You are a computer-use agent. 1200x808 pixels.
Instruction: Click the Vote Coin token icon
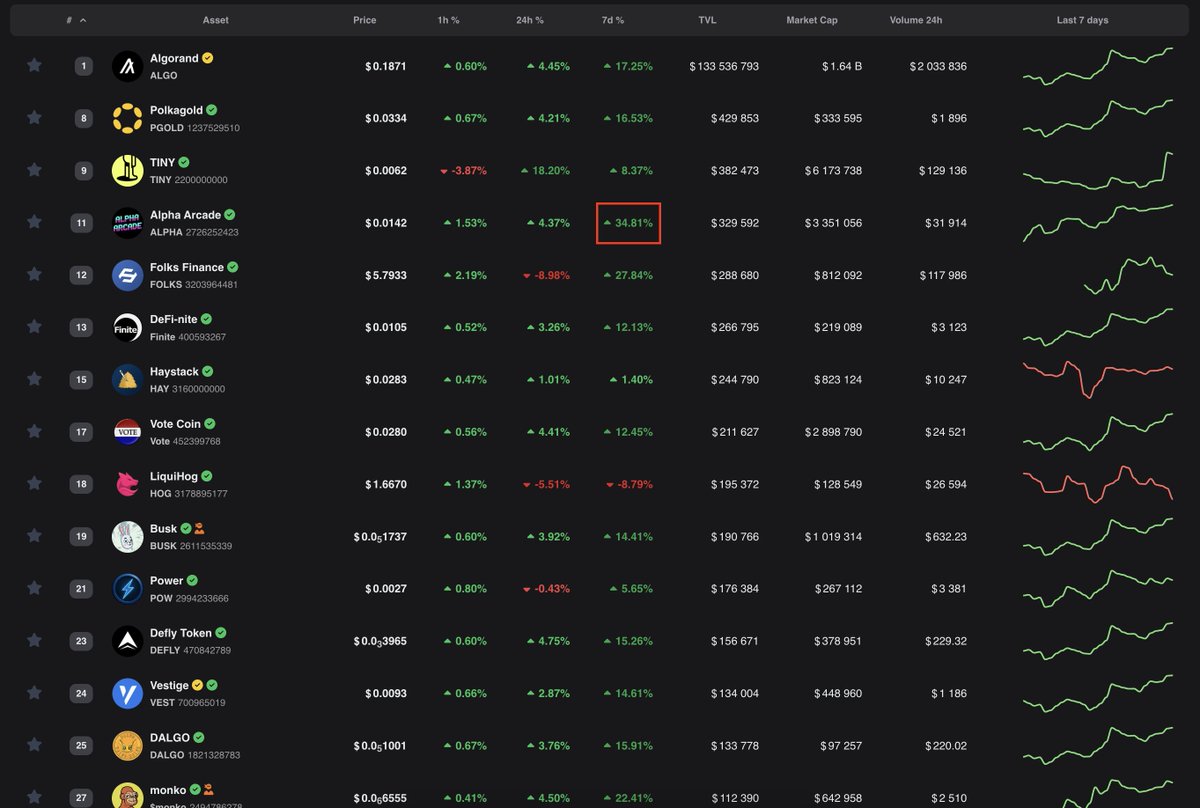(x=127, y=432)
